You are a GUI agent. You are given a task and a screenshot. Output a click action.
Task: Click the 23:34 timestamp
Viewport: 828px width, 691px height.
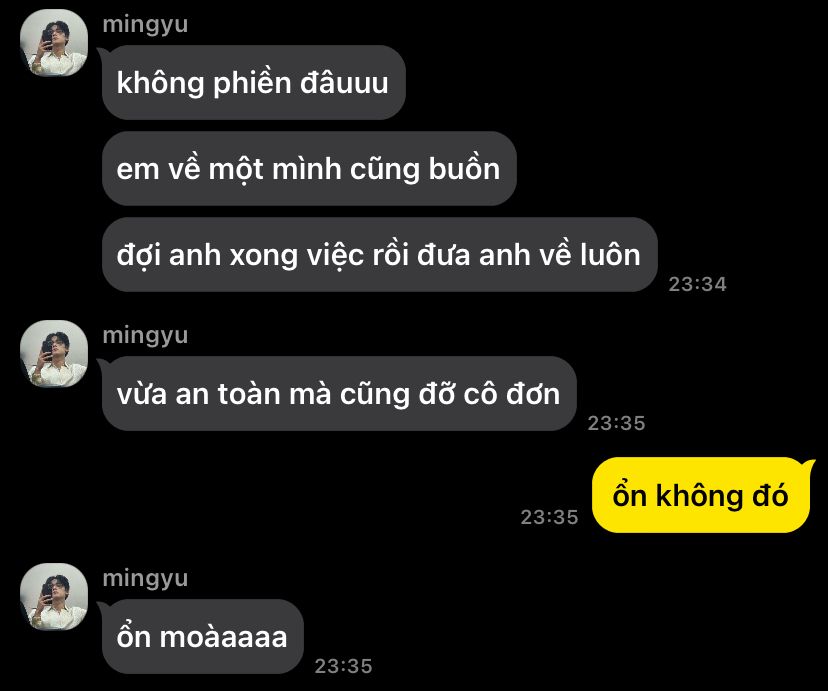[x=698, y=284]
